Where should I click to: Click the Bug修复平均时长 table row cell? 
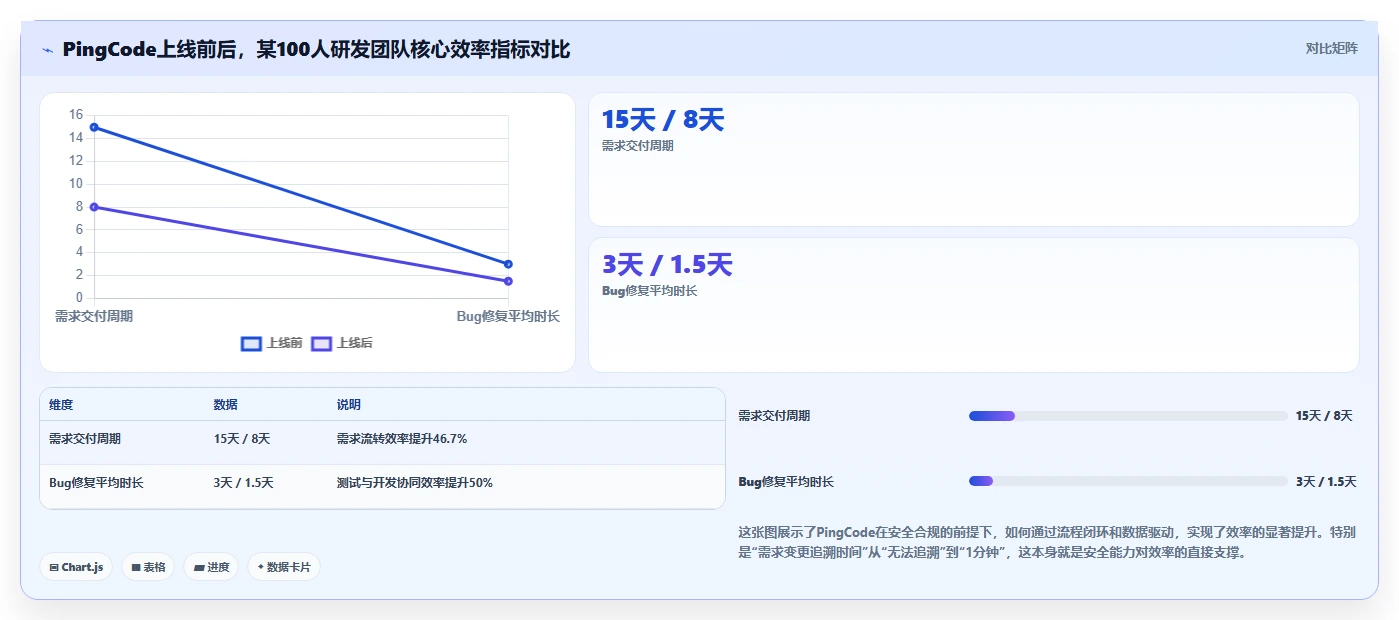(x=96, y=483)
